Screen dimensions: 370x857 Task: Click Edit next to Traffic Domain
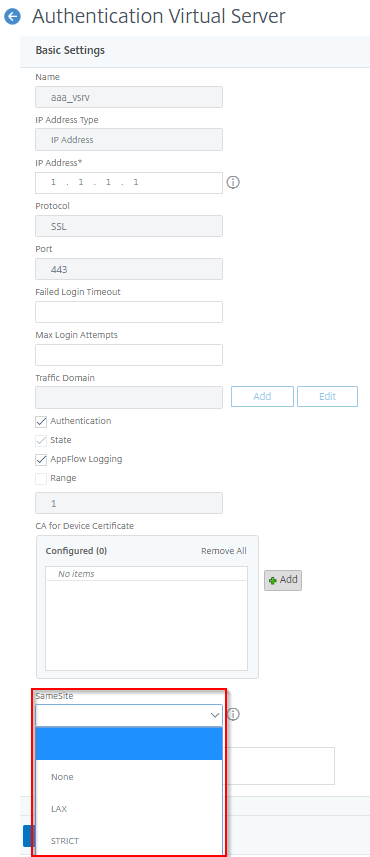click(x=327, y=397)
